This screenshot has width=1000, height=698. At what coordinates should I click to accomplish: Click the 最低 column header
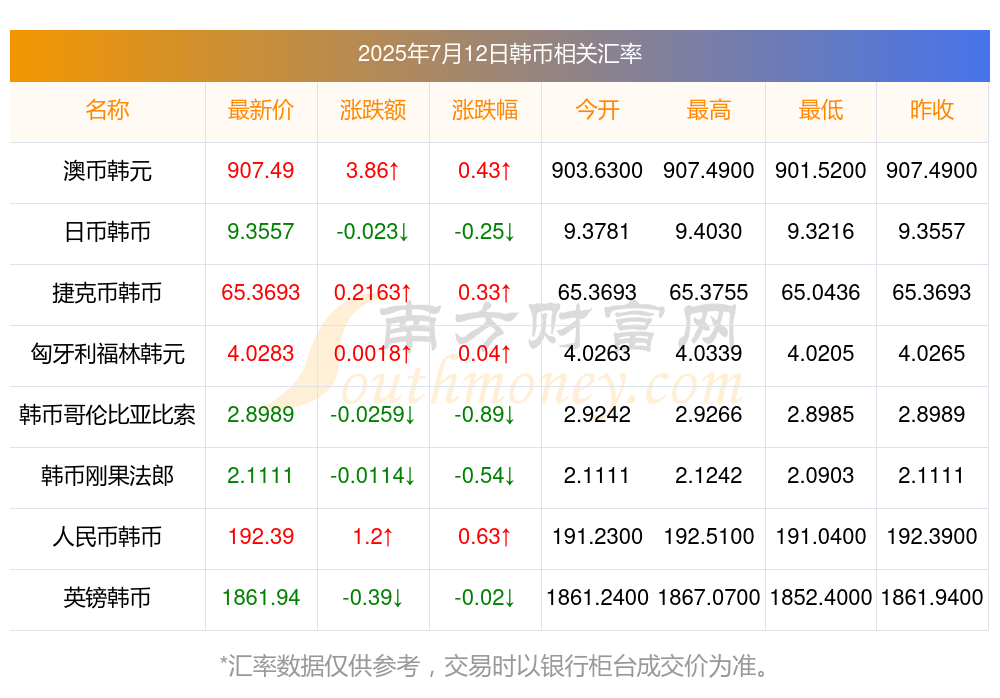821,110
